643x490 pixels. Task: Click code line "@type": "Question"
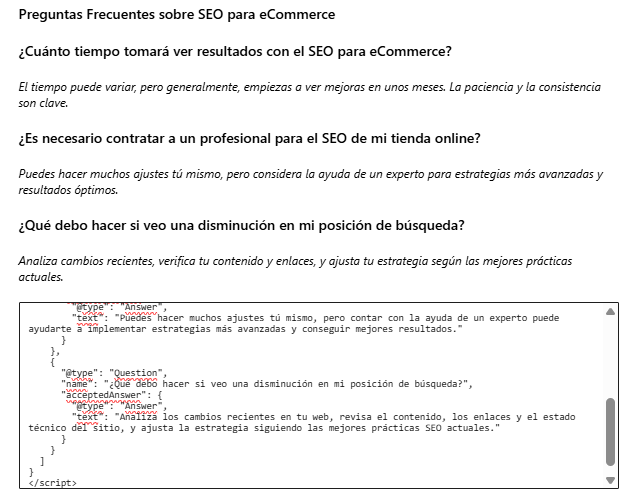114,373
